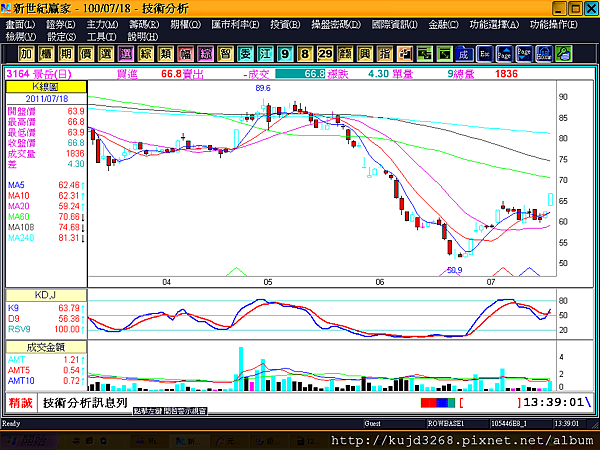
Task: Open the 主力(M) menu
Action: pyautogui.click(x=102, y=24)
